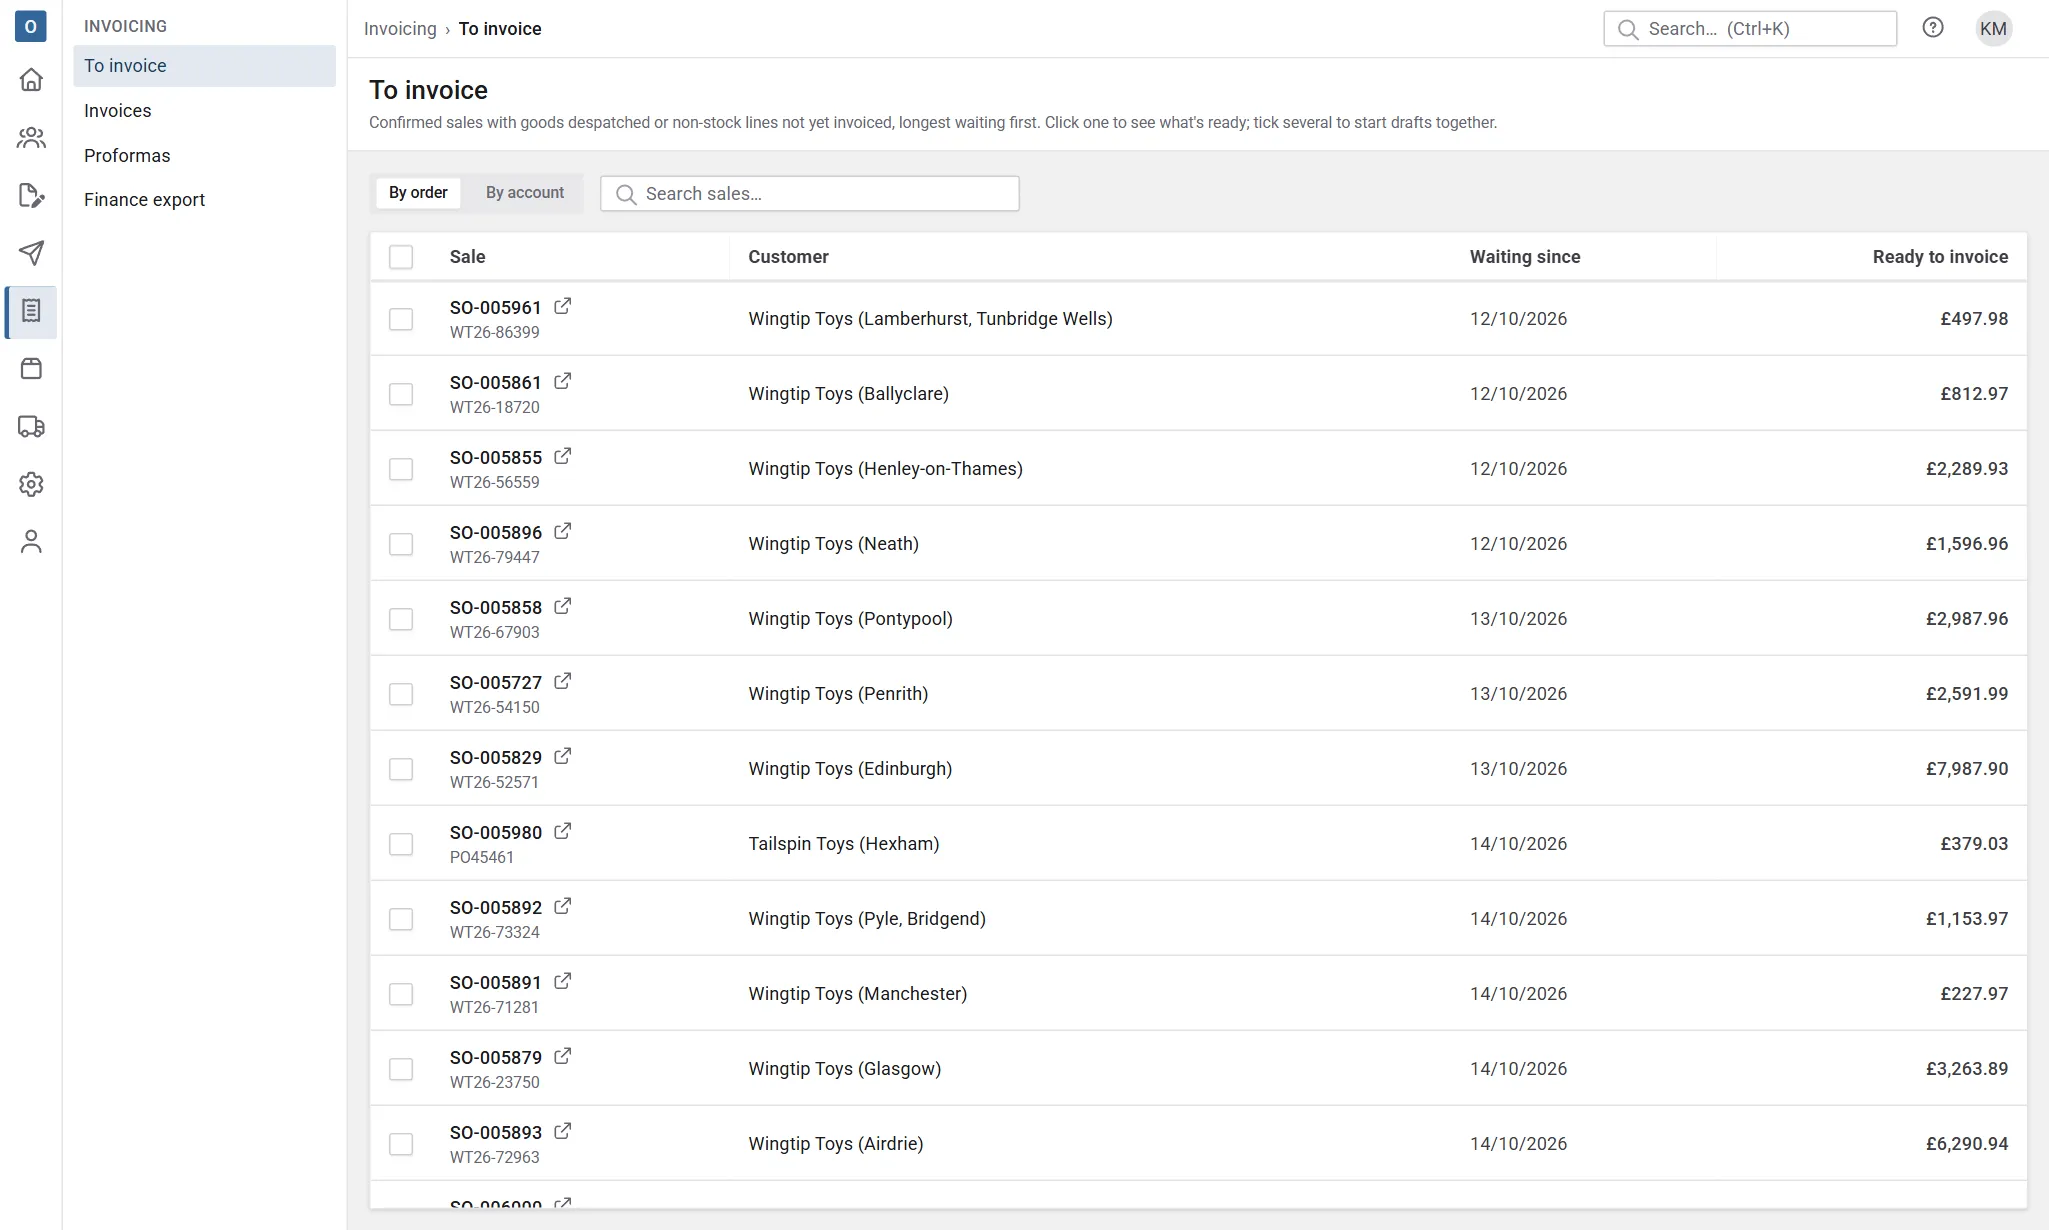Sort by Waiting since column header
The height and width of the screenshot is (1230, 2049).
pos(1525,257)
